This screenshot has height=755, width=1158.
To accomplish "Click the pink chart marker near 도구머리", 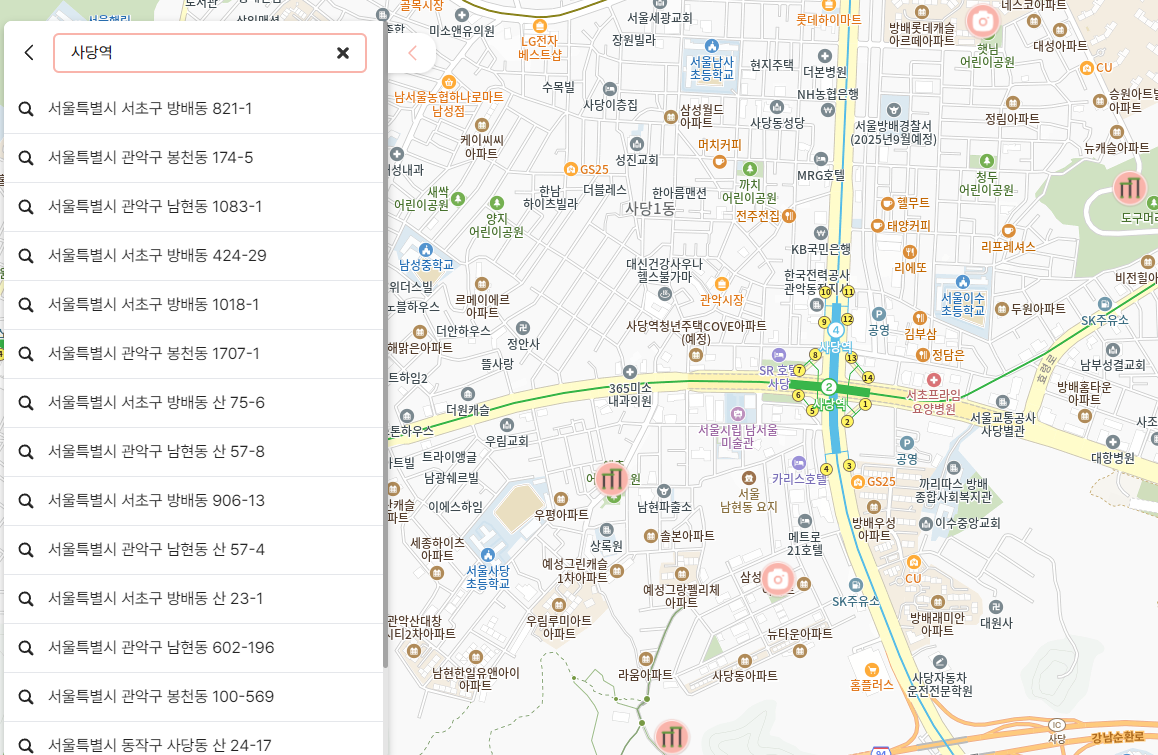I will click(x=1129, y=188).
